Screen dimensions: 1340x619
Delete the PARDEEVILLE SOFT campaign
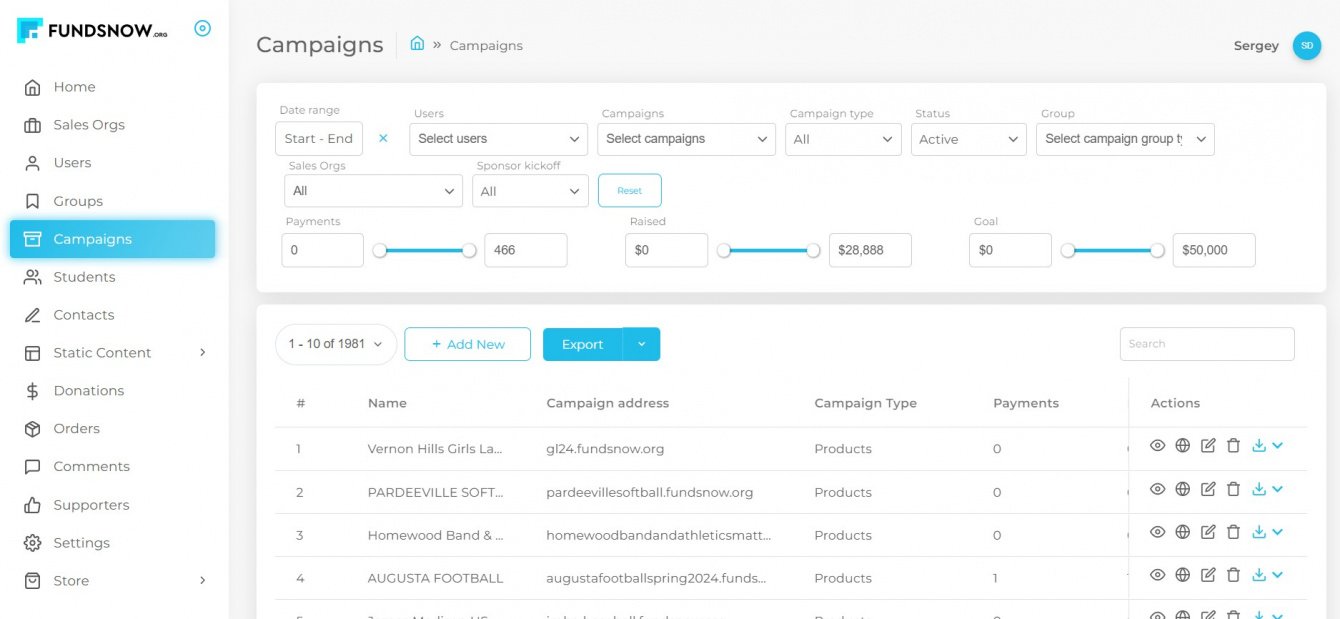click(1233, 489)
